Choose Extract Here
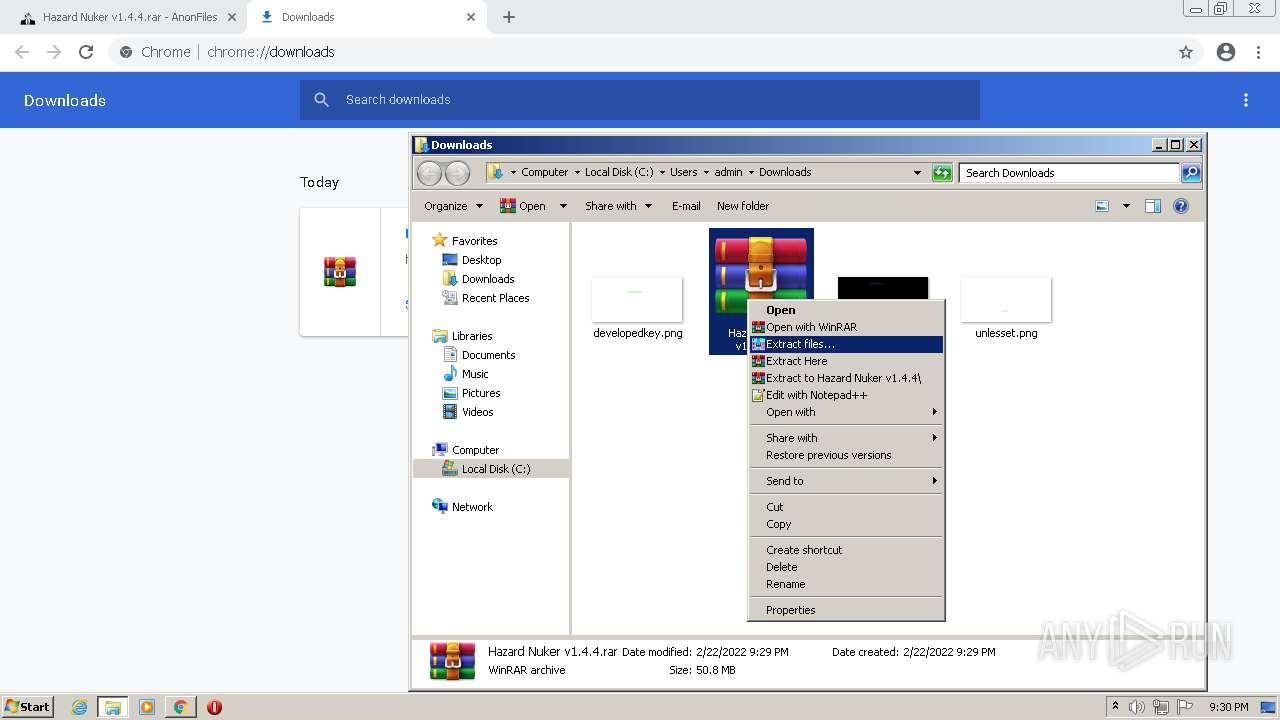This screenshot has width=1280, height=720. (x=846, y=361)
